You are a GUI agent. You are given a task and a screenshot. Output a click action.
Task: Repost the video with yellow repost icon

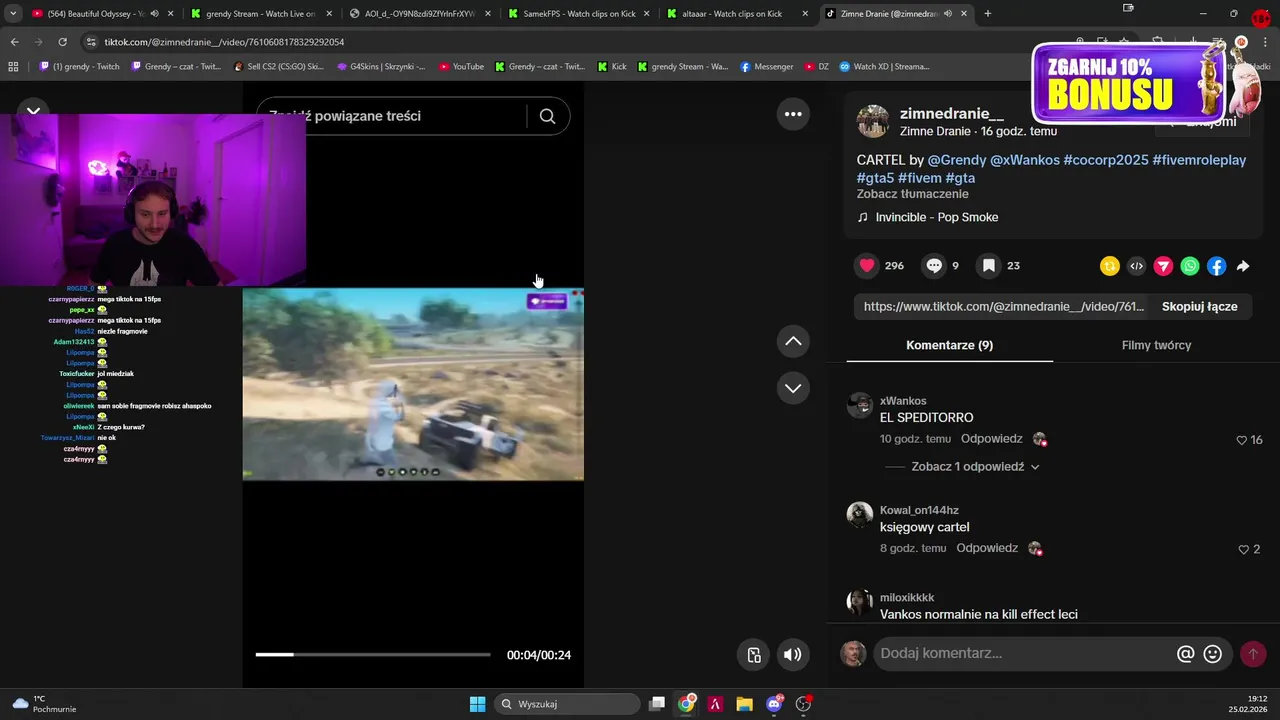coord(1109,266)
